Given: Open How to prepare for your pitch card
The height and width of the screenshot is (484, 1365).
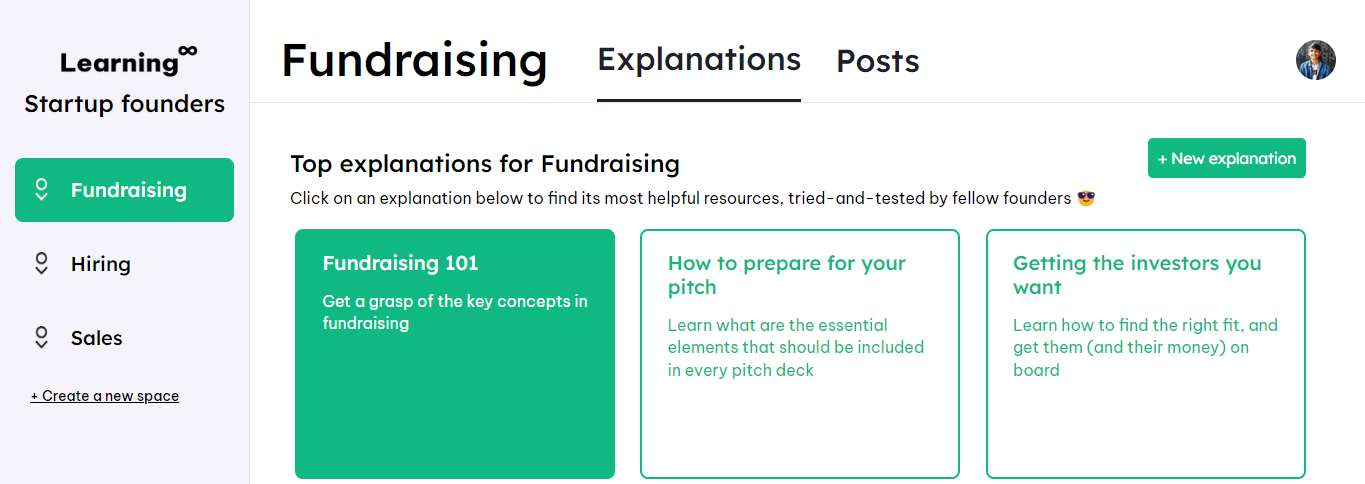Looking at the screenshot, I should click(800, 354).
